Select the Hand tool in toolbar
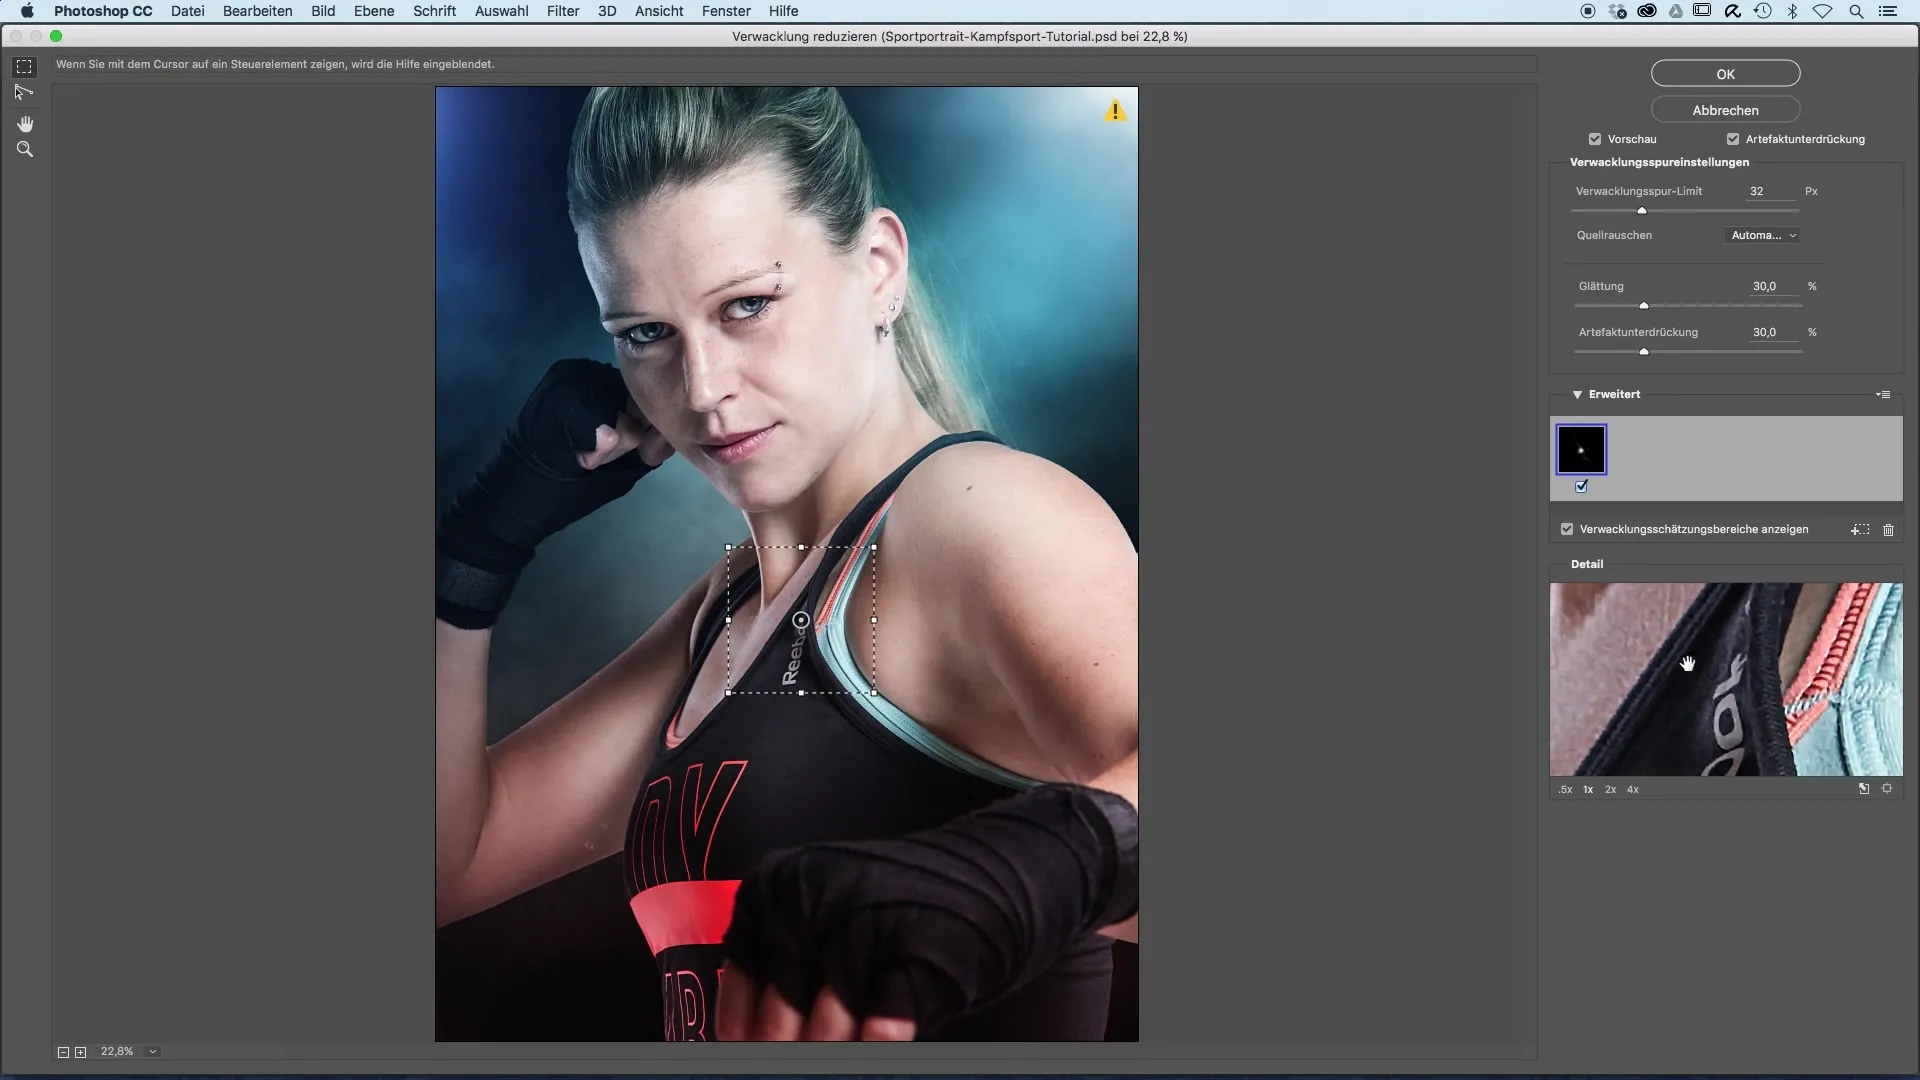 tap(25, 124)
